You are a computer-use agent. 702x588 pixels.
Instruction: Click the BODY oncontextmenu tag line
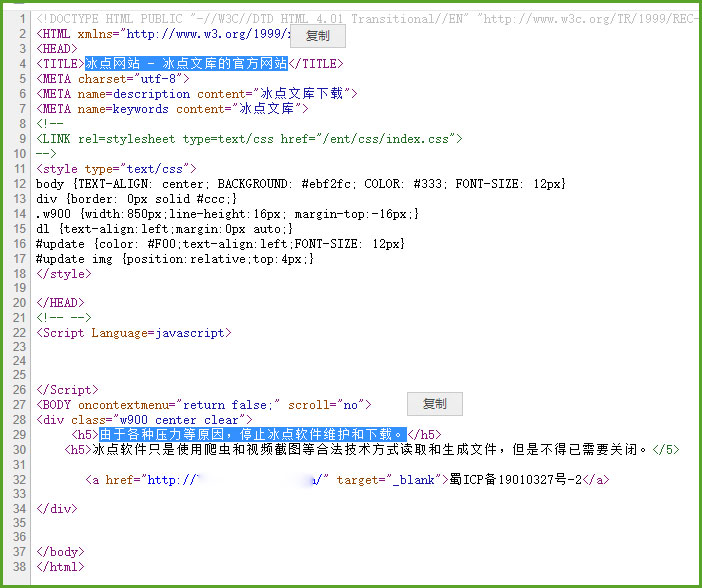204,405
